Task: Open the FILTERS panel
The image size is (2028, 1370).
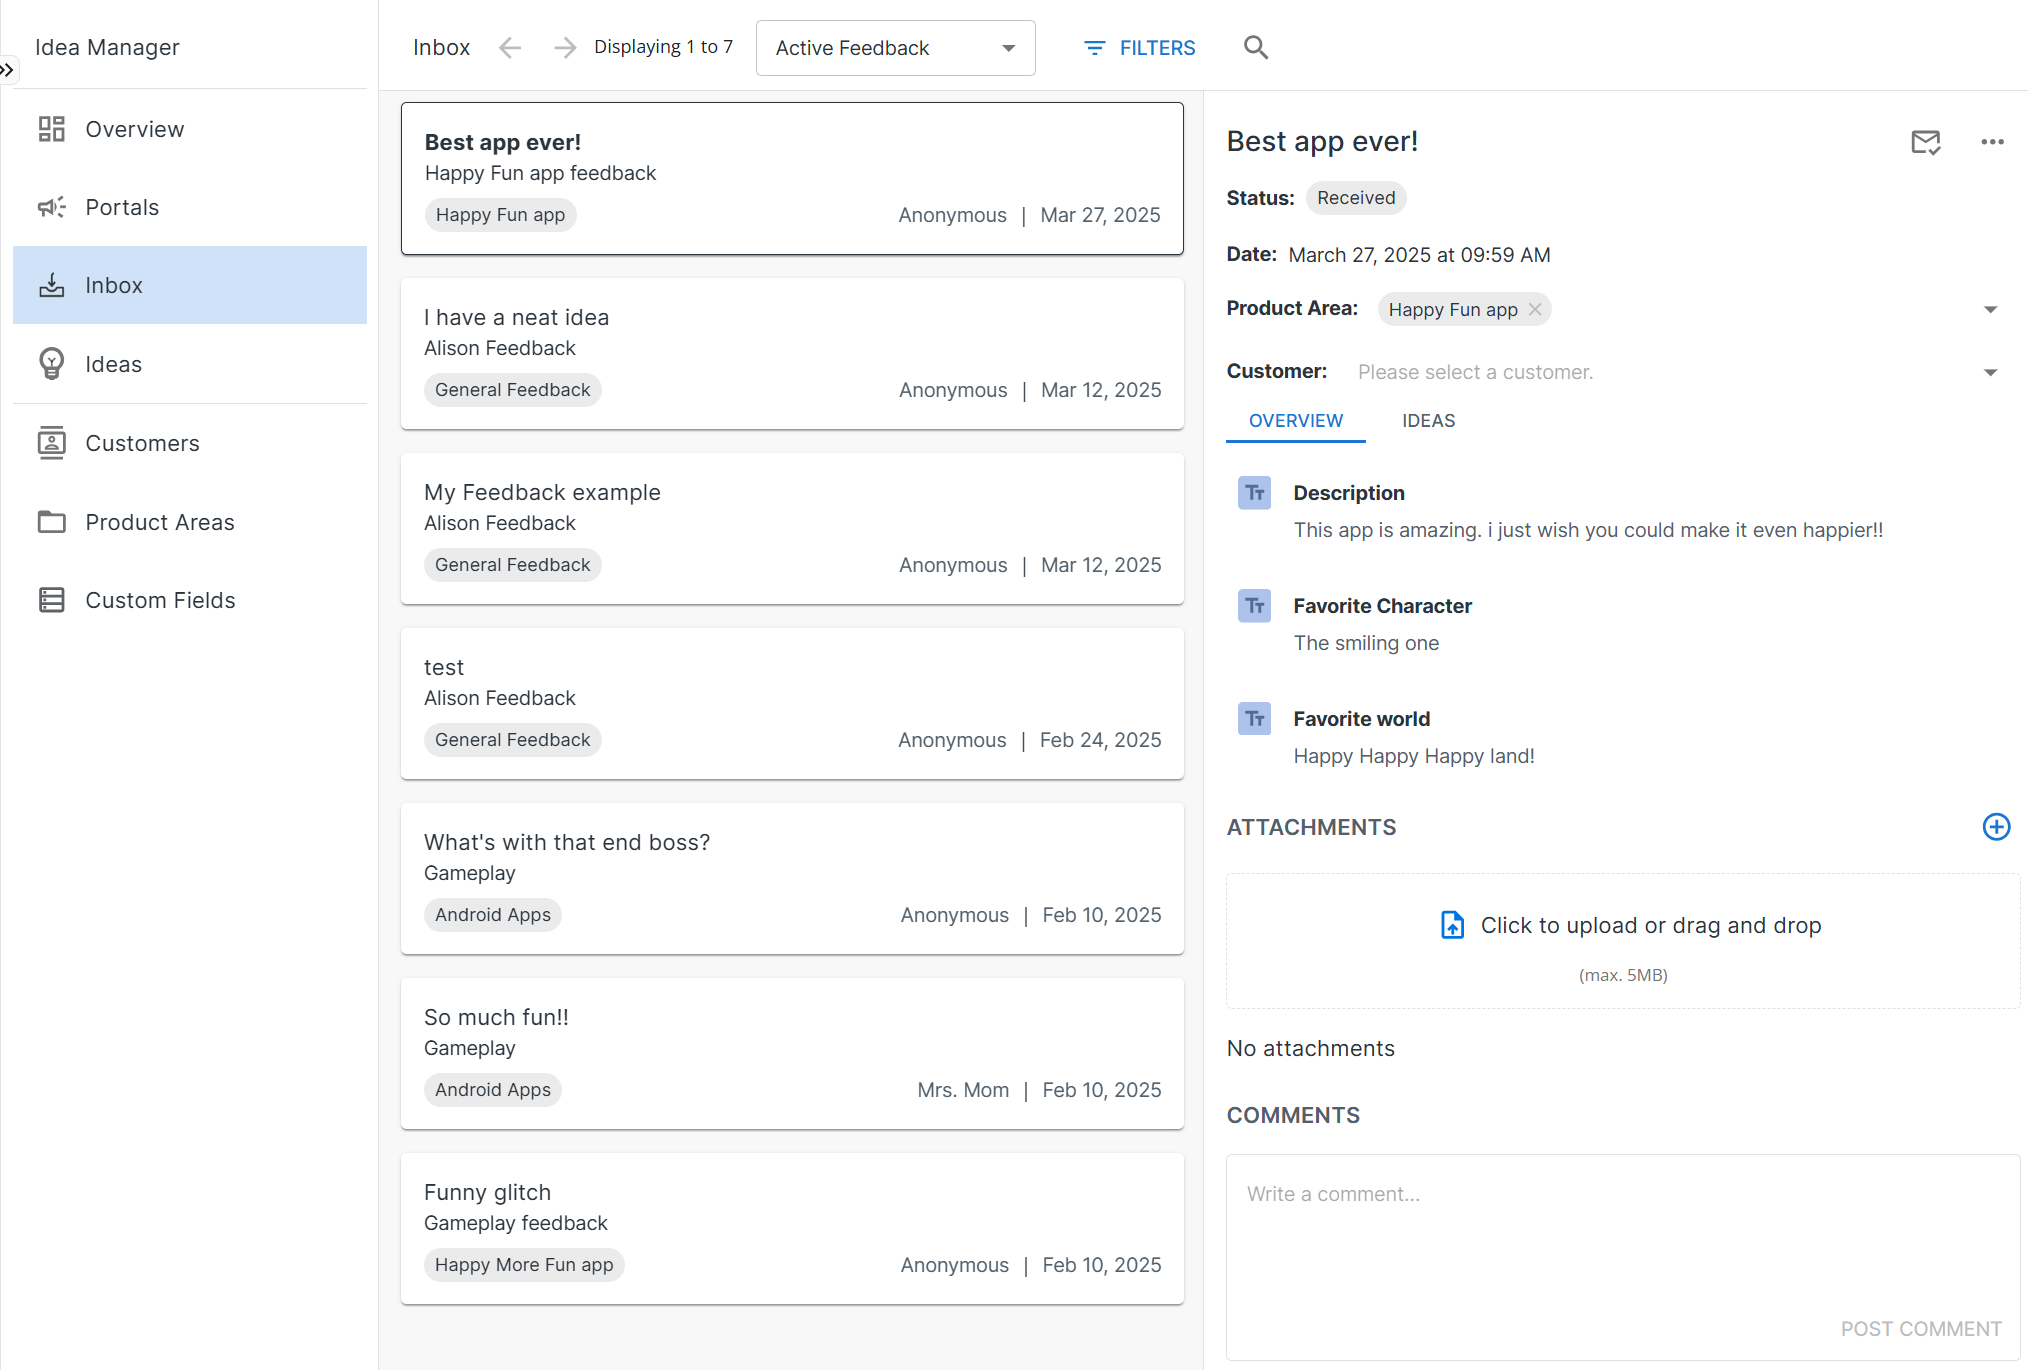Action: 1139,47
